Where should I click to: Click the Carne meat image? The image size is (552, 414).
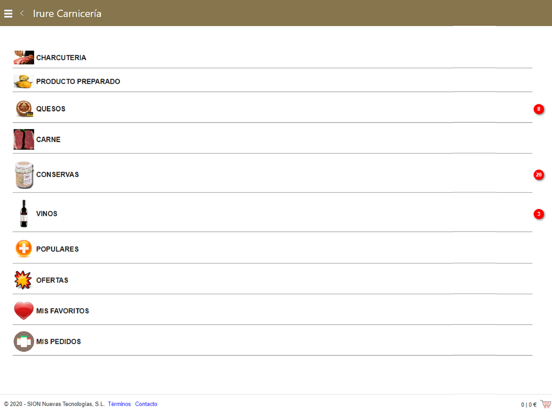(x=24, y=139)
